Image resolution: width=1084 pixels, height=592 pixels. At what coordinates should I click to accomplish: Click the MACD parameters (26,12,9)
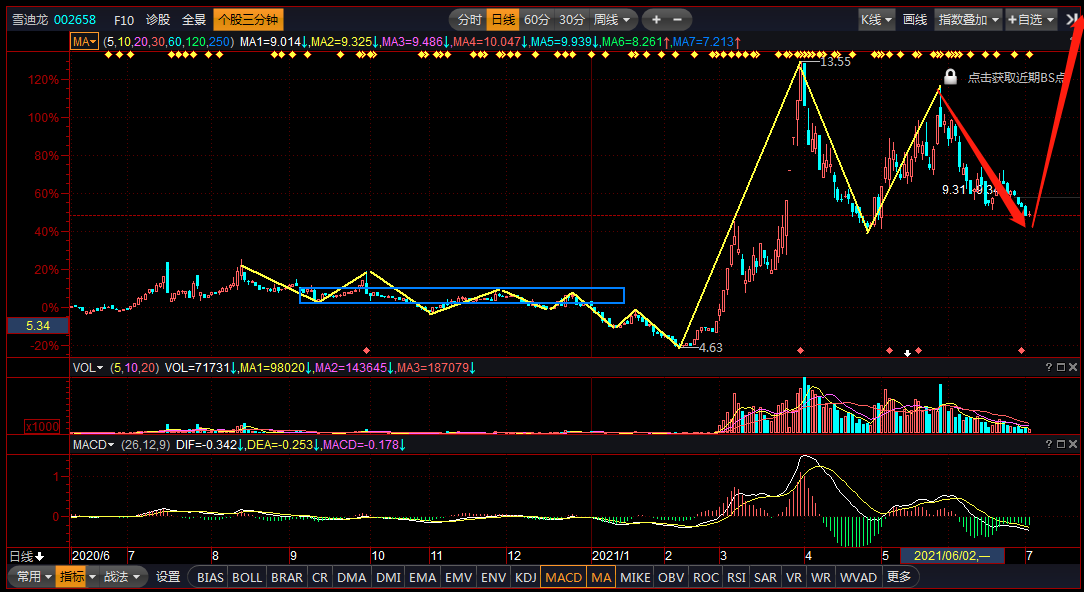point(145,444)
